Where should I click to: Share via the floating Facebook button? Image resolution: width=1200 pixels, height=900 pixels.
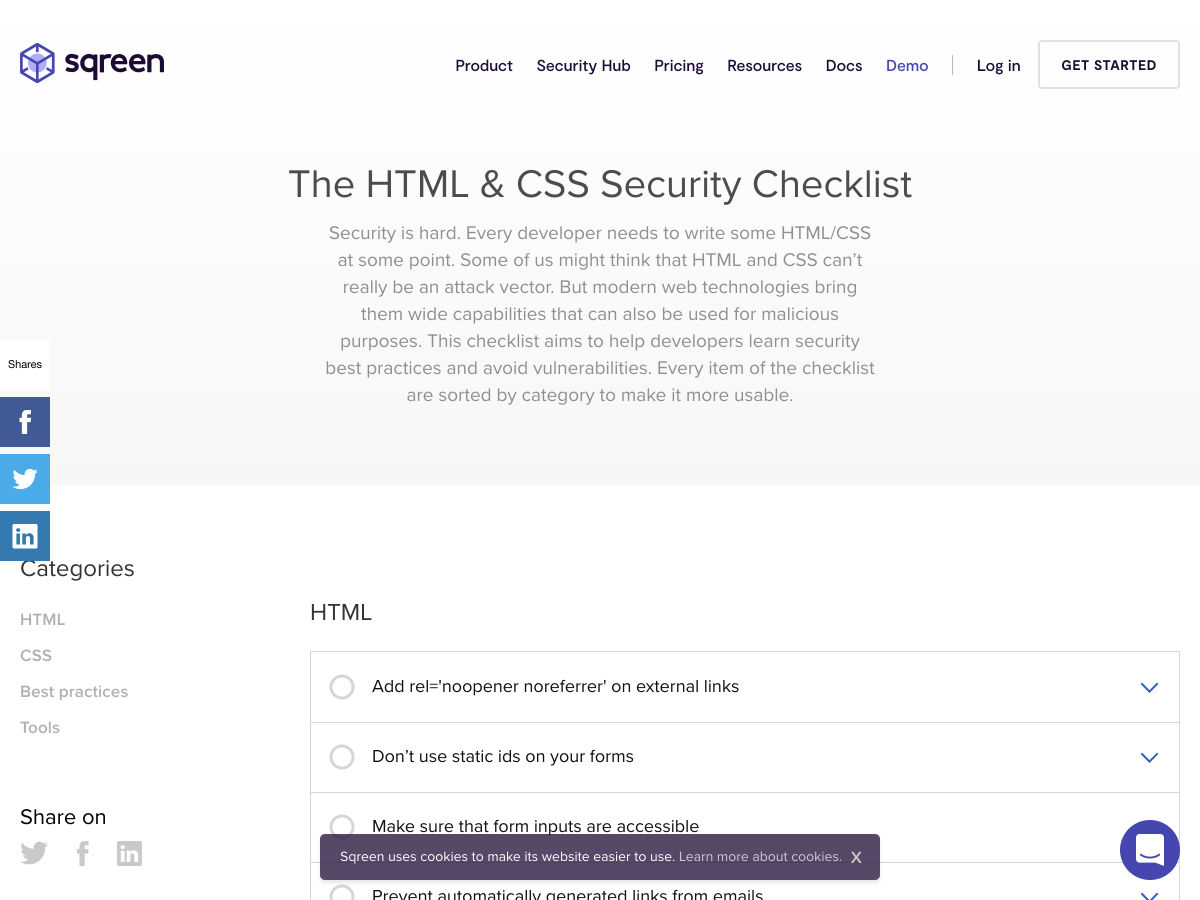click(25, 422)
